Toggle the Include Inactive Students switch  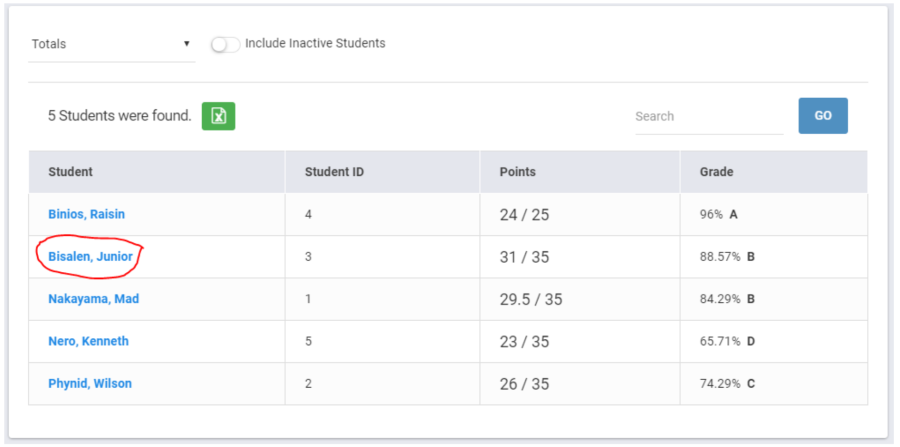[x=225, y=44]
